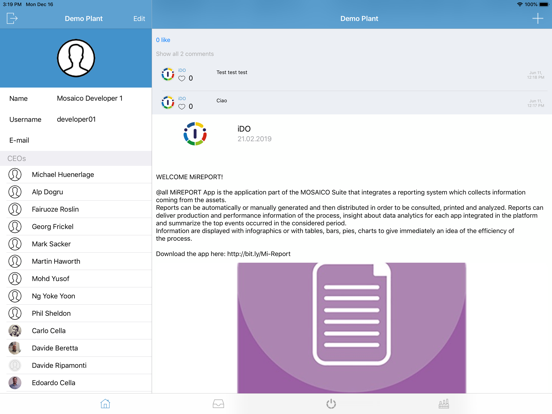Open the iDO post author name
The image size is (552, 414).
244,129
